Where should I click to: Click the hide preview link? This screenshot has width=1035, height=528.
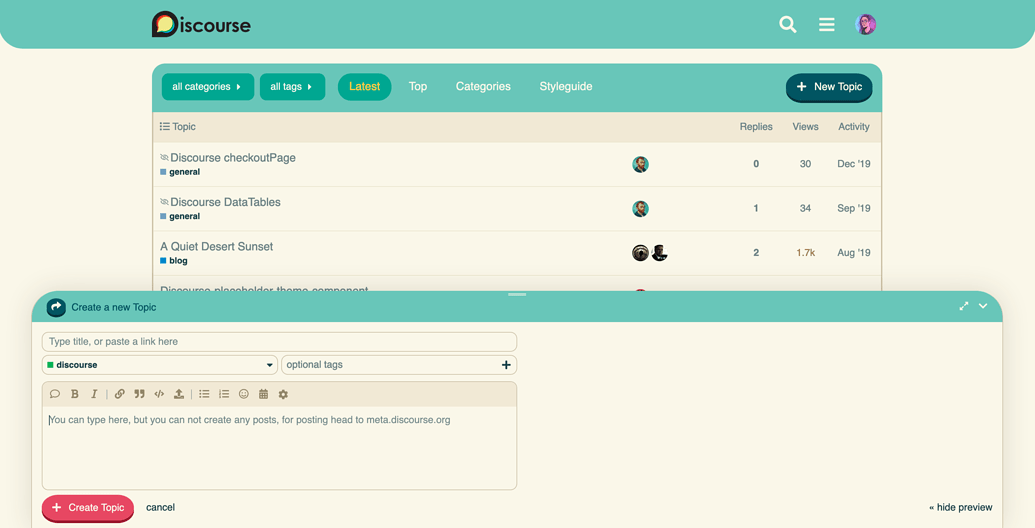tap(960, 507)
